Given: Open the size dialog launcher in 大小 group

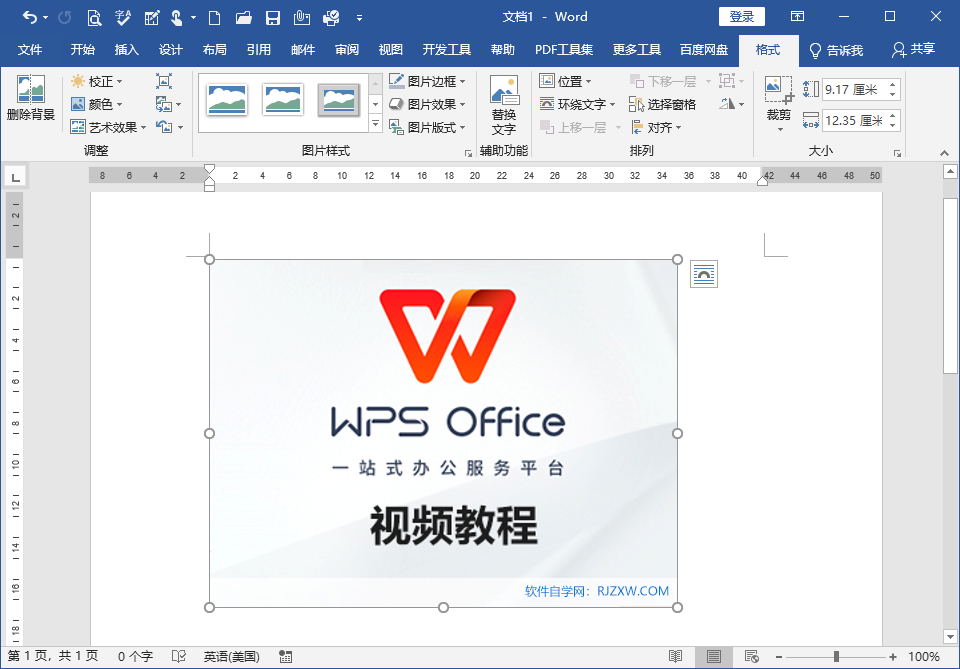Looking at the screenshot, I should pos(897,153).
